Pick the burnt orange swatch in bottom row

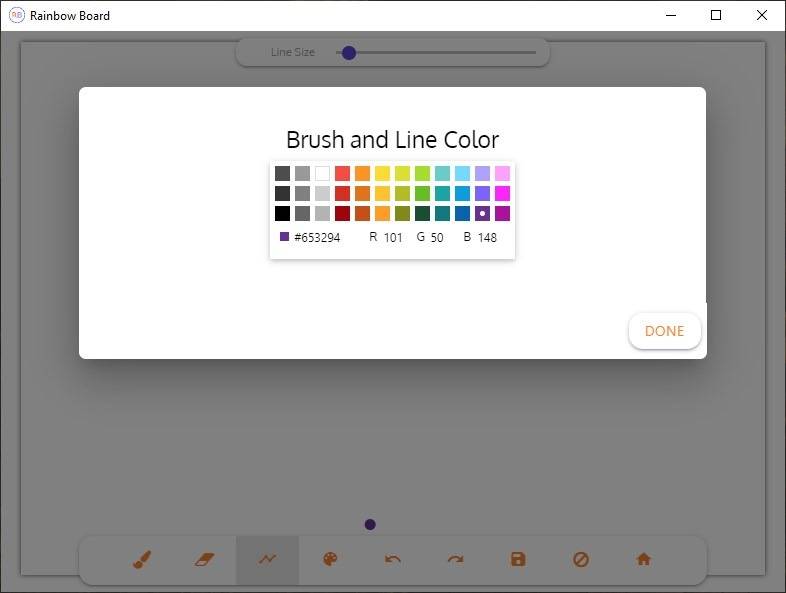click(362, 214)
